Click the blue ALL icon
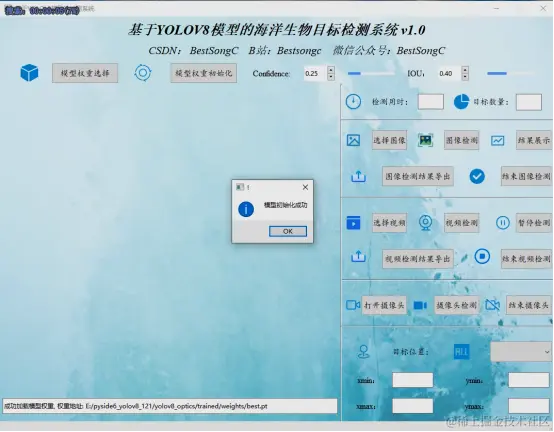 click(x=461, y=351)
